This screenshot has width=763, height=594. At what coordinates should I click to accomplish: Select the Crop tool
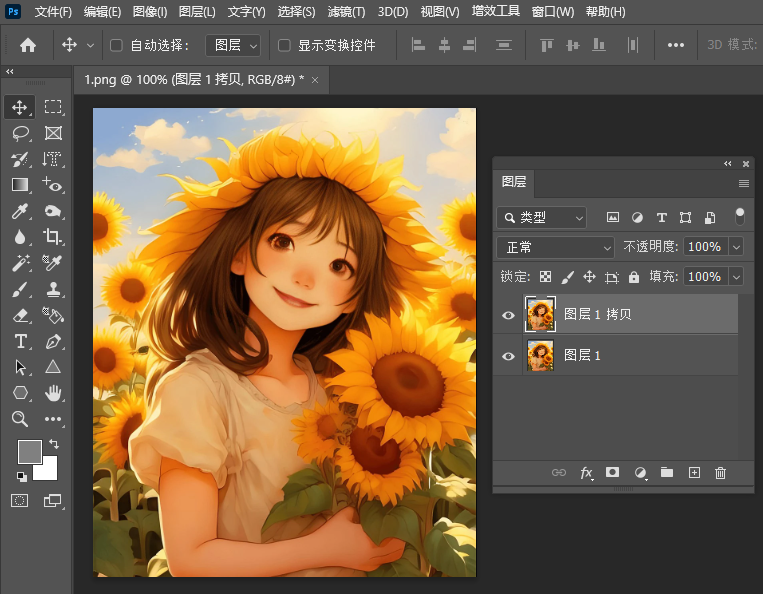point(52,237)
